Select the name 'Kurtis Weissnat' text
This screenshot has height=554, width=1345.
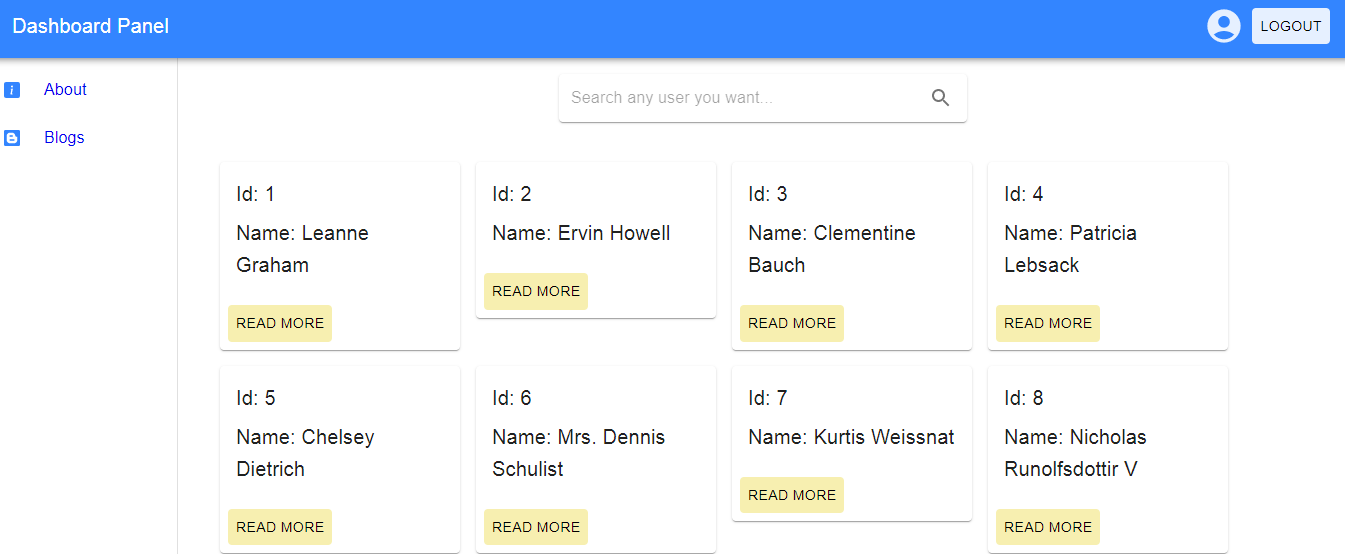[884, 437]
